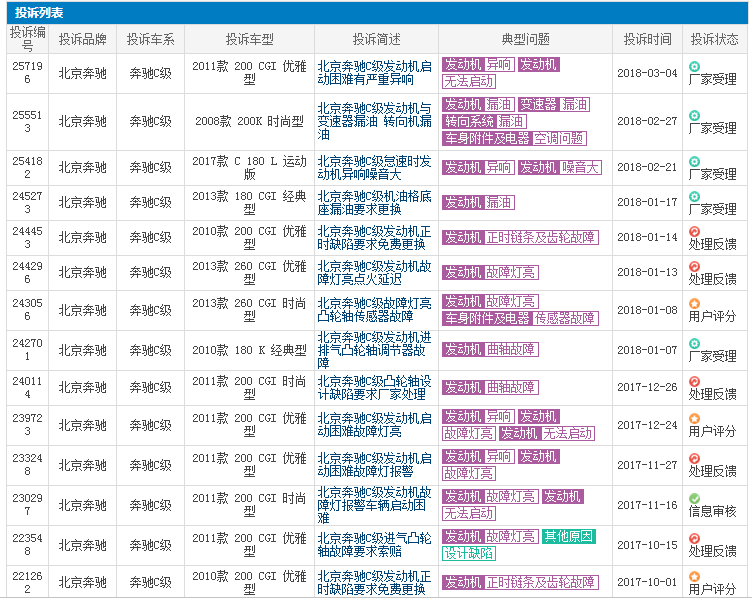Screen dimensions: 752x598
Task: Click the 处理反馈 icon dated 2018-01-14
Action: 694,231
